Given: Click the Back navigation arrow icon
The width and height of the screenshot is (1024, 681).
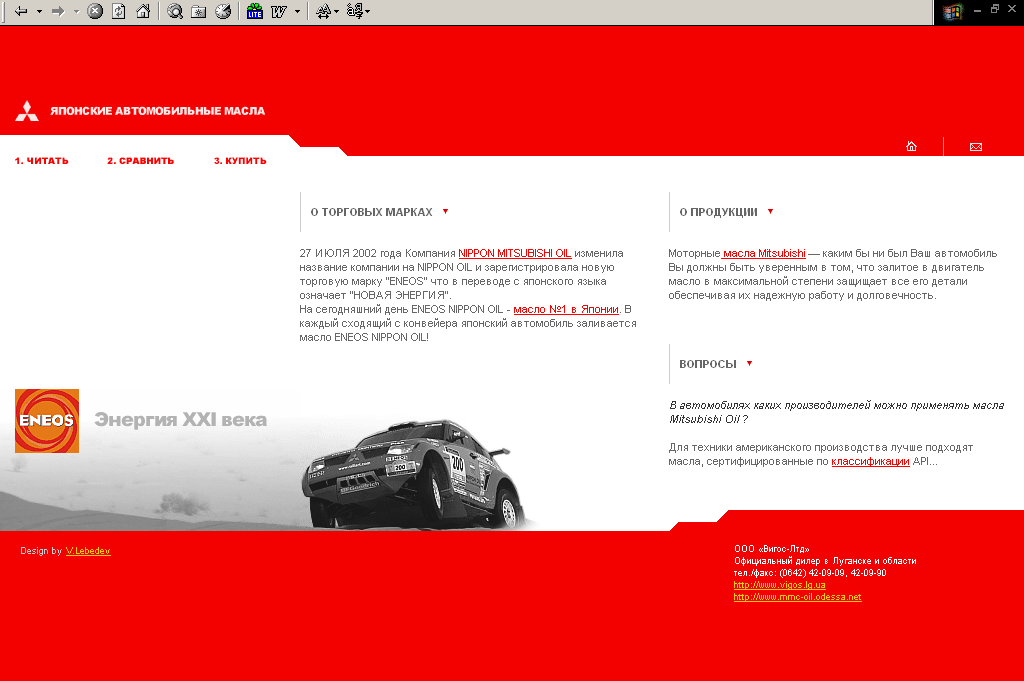Looking at the screenshot, I should (x=21, y=12).
